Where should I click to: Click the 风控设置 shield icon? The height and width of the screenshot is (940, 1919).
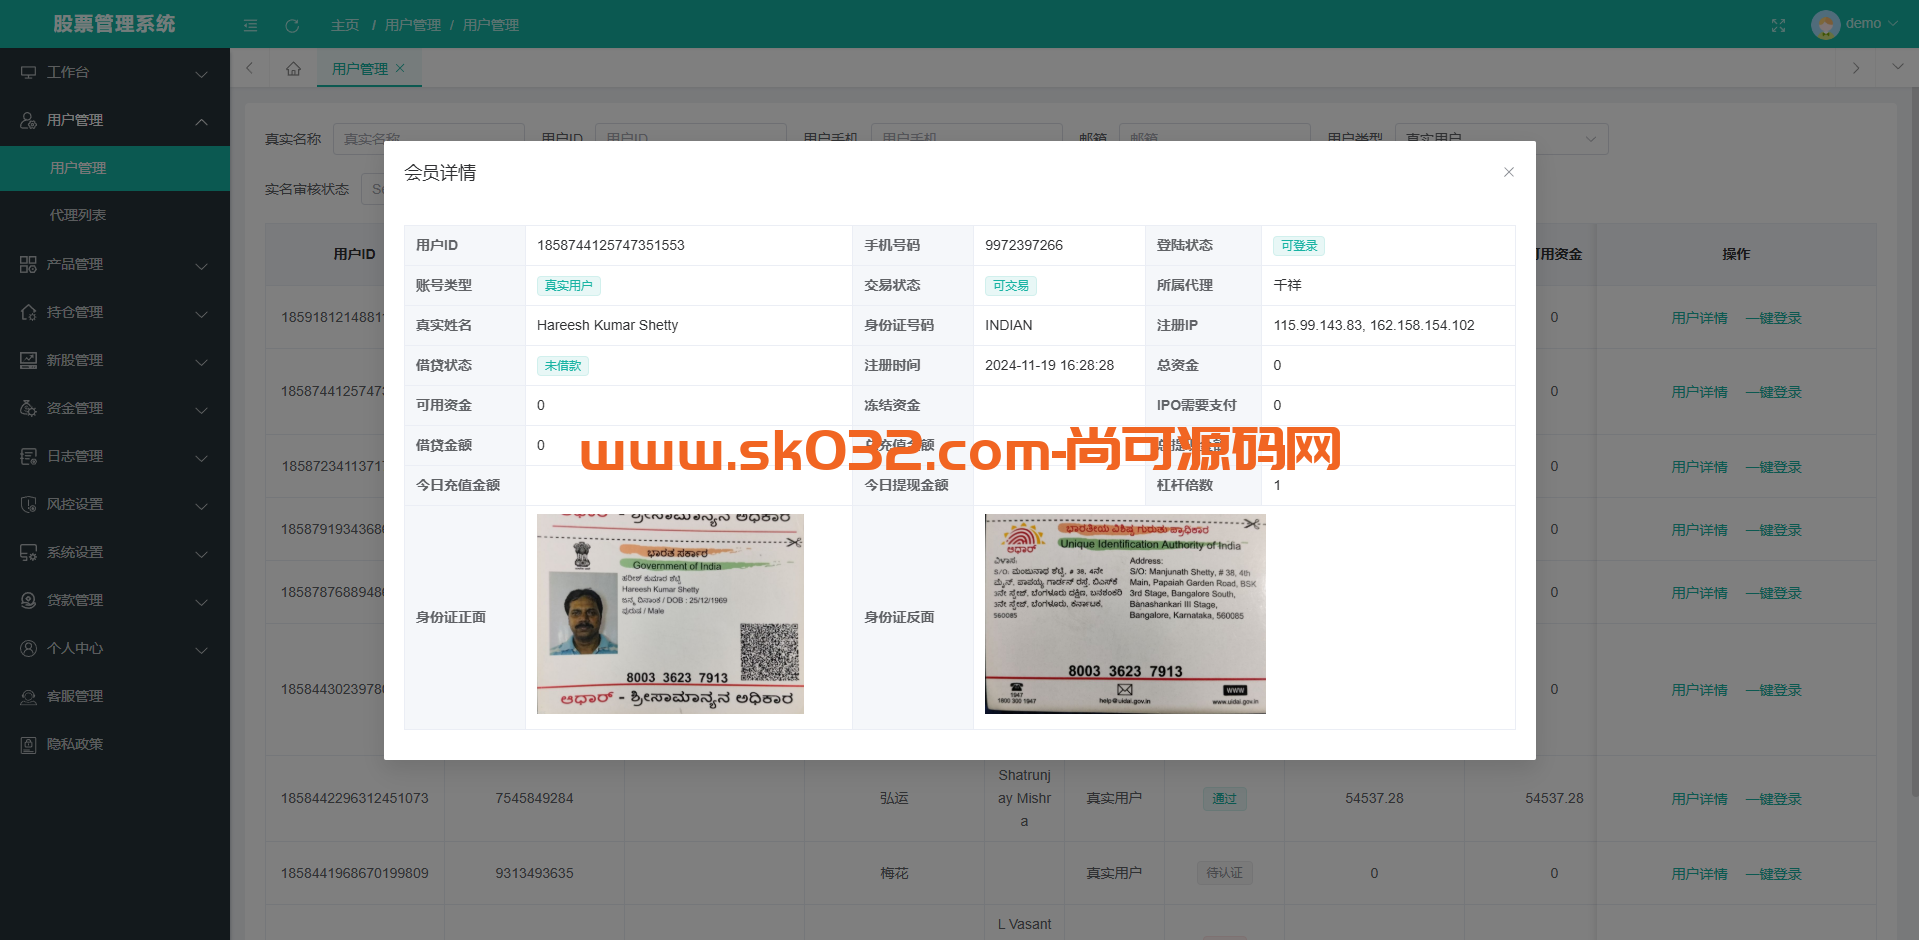tap(28, 504)
